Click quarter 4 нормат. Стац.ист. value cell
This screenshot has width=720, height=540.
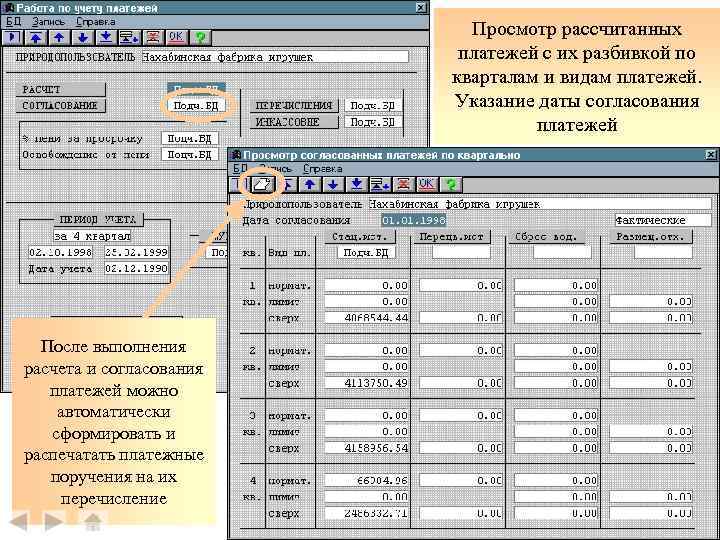[366, 480]
